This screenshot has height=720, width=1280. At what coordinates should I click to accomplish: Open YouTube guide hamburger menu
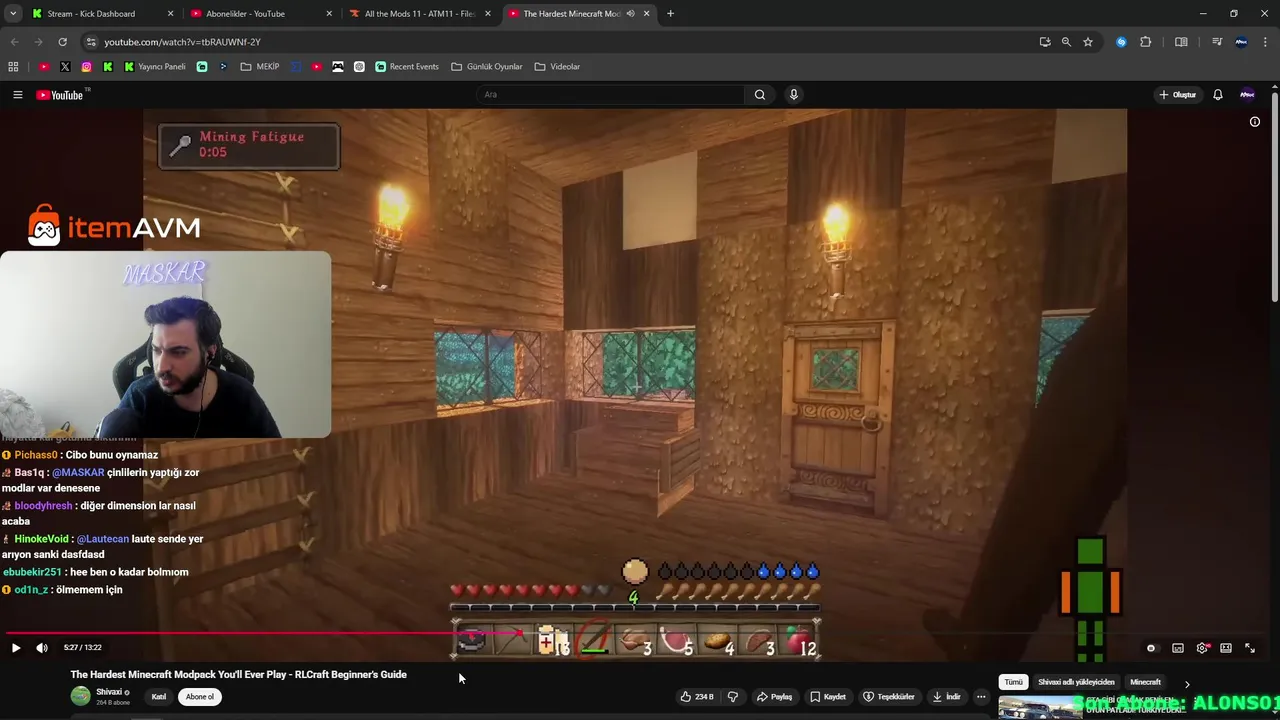pyautogui.click(x=17, y=95)
